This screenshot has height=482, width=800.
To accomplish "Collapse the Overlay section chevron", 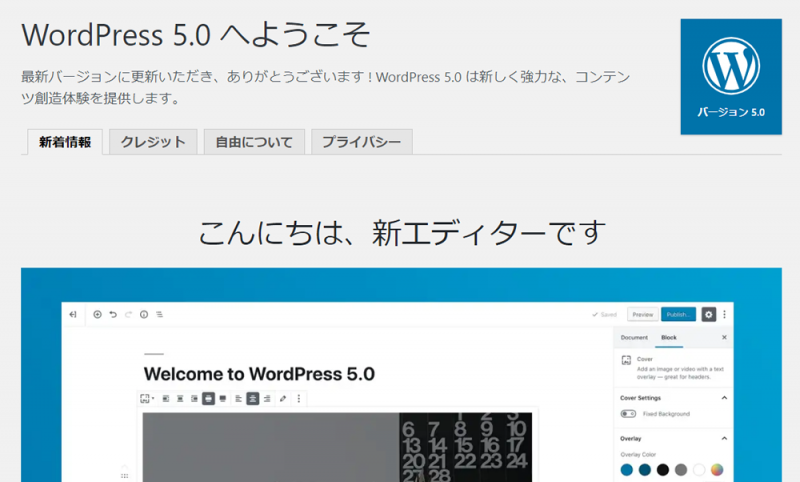I will (724, 439).
